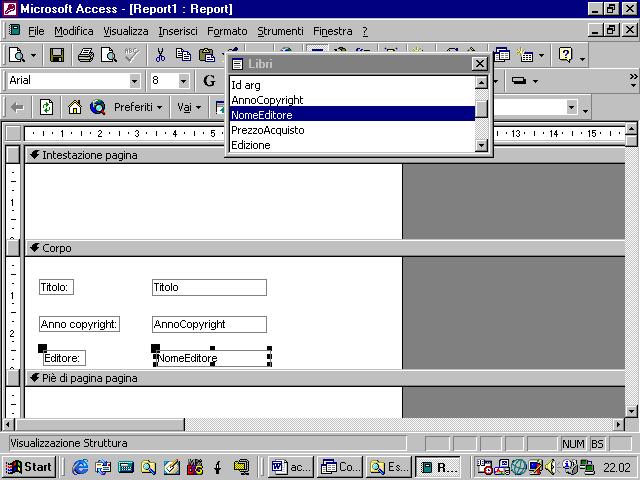Print the report using printer icon
The image size is (640, 480).
[x=86, y=55]
